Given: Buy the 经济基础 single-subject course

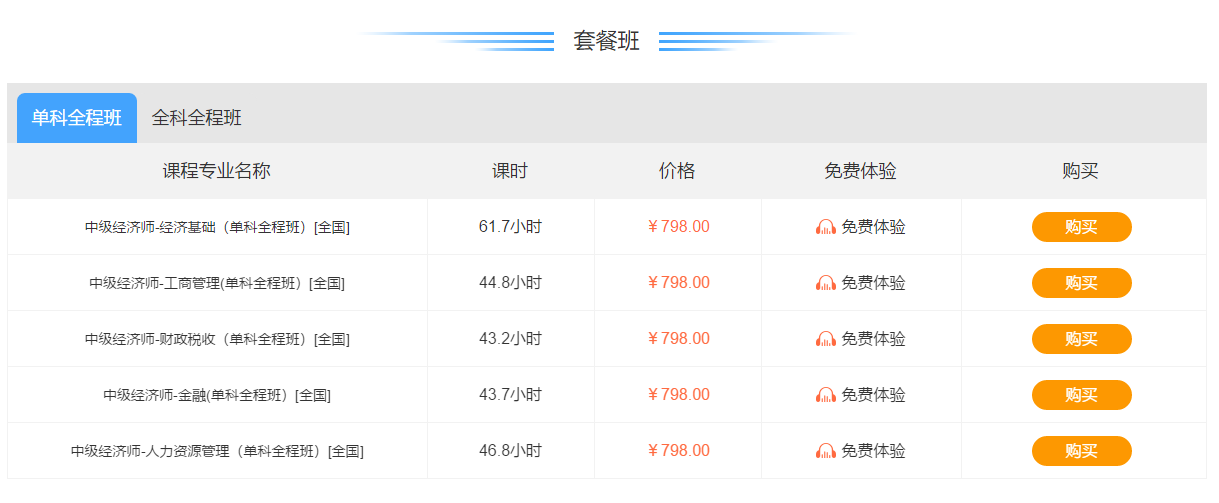Looking at the screenshot, I should [x=1081, y=227].
